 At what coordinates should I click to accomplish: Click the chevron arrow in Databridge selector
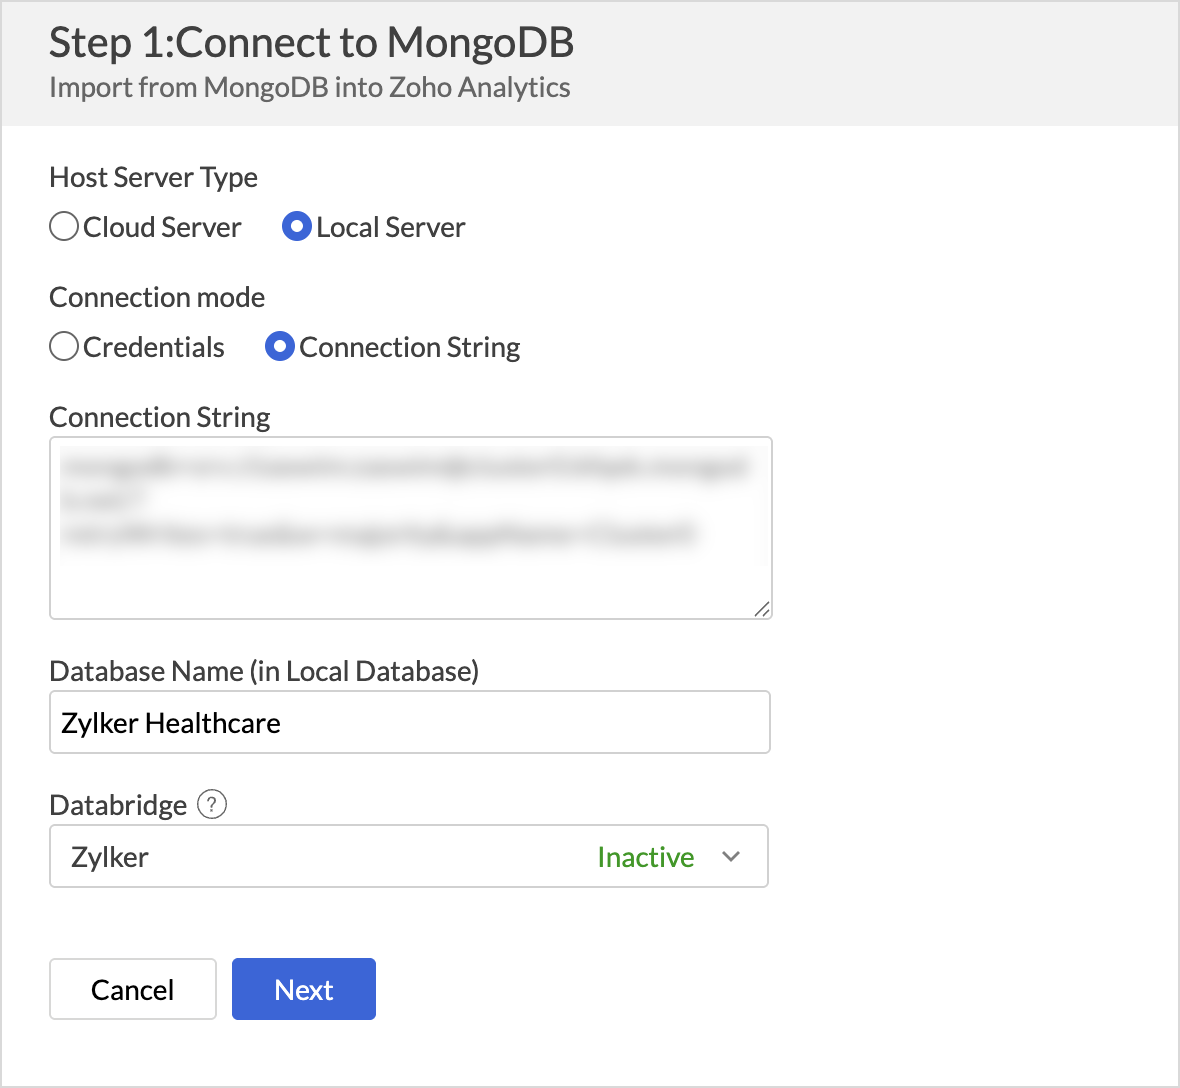click(x=731, y=856)
